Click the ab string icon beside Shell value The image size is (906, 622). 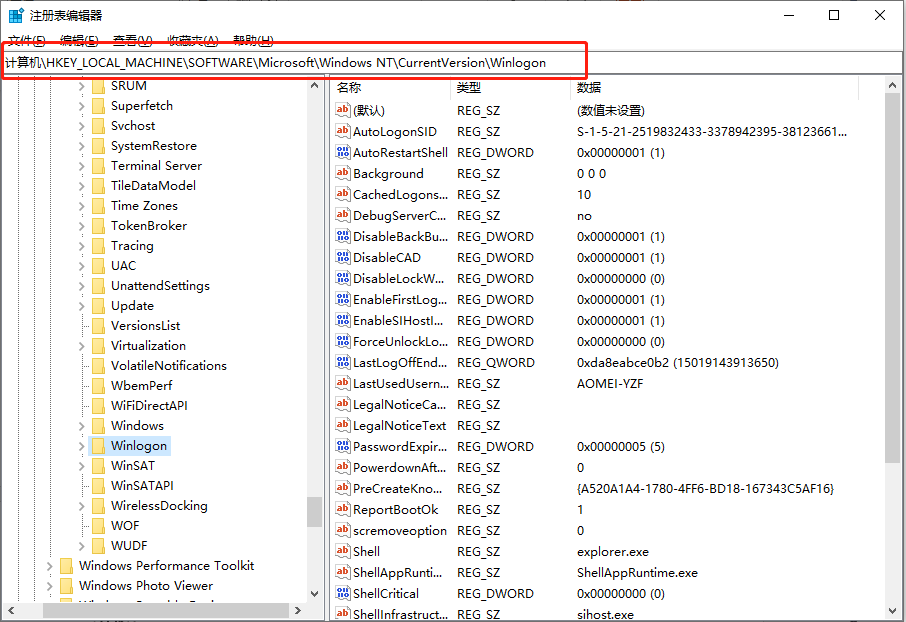click(x=343, y=551)
